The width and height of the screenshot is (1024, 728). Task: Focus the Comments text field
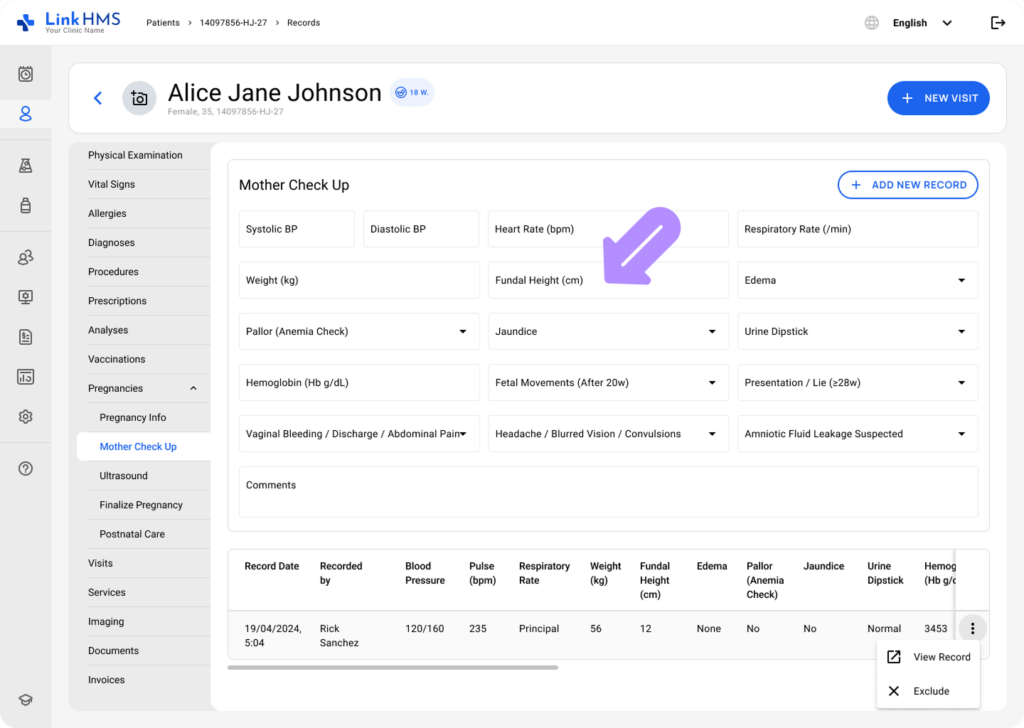[x=608, y=492]
